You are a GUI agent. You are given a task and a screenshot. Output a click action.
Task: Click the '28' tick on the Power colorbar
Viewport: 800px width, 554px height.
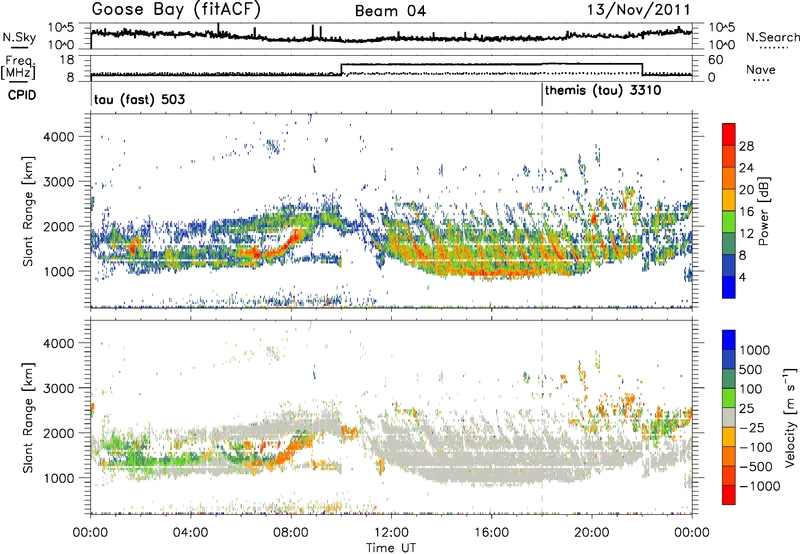pos(746,146)
